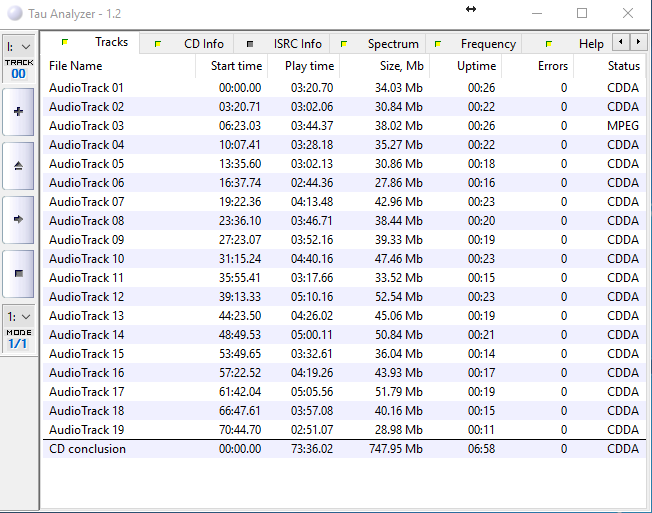Maximize the Tau Analyzer window
The width and height of the screenshot is (652, 513).
click(582, 13)
